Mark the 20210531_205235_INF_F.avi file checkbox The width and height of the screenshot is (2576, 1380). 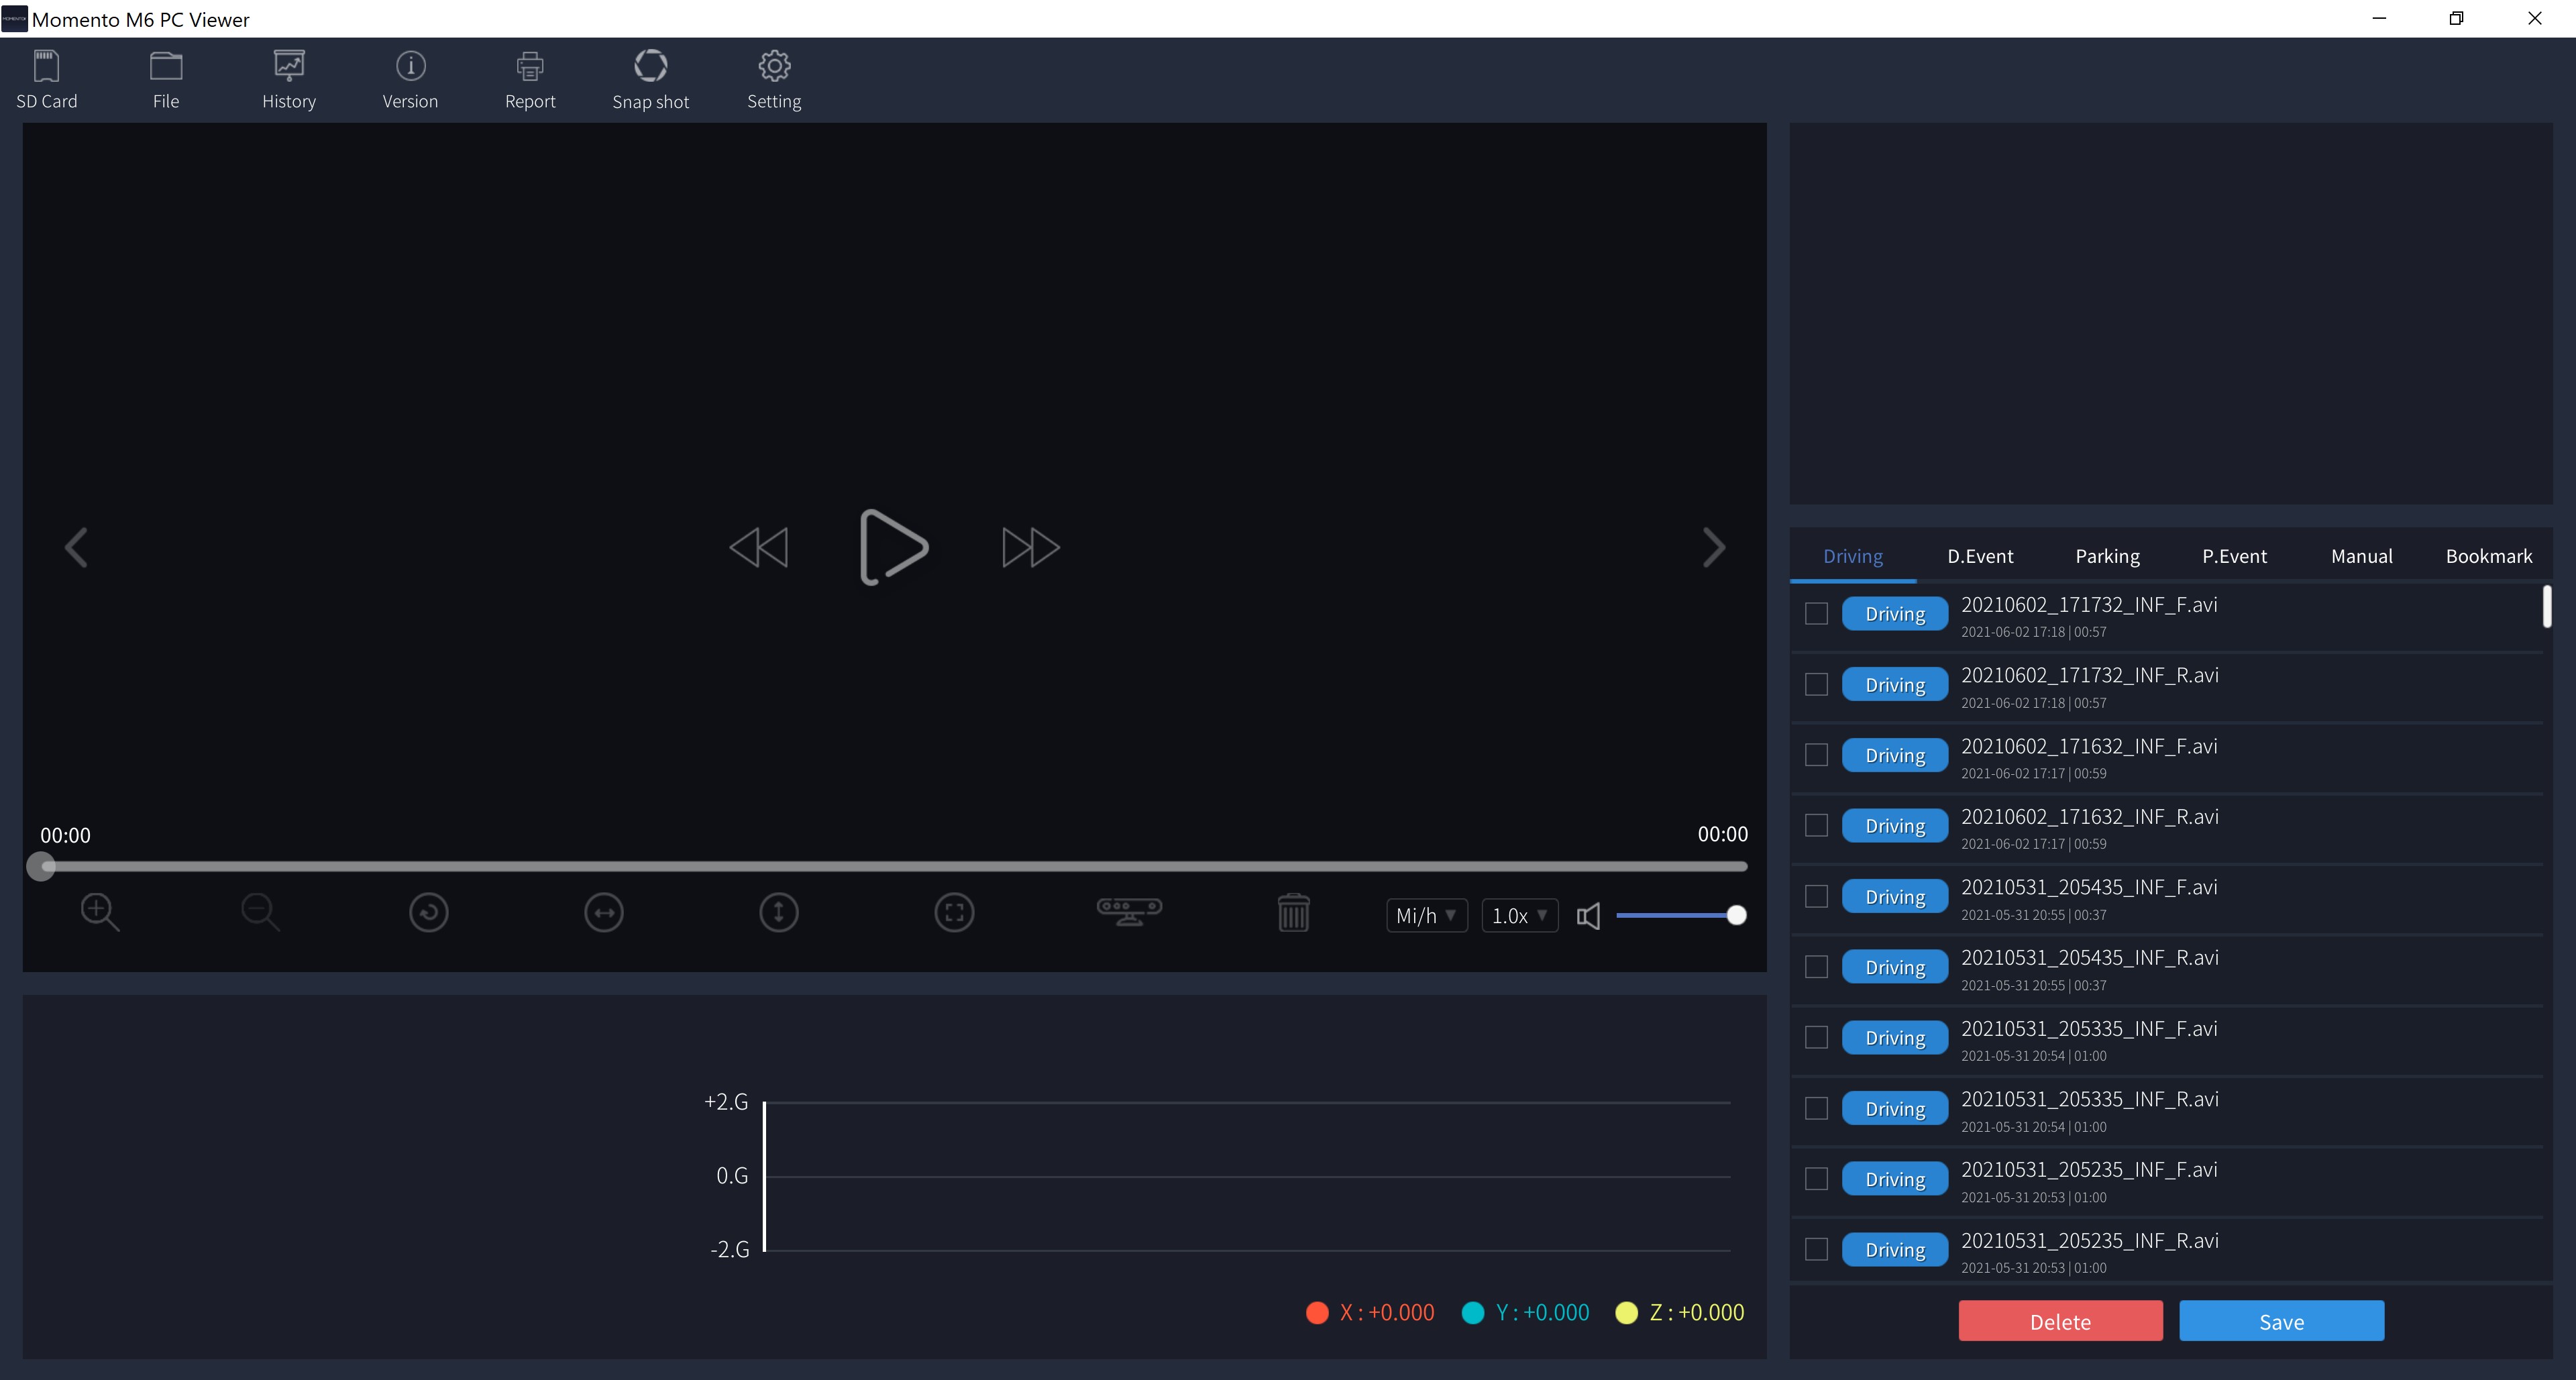[x=1817, y=1178]
